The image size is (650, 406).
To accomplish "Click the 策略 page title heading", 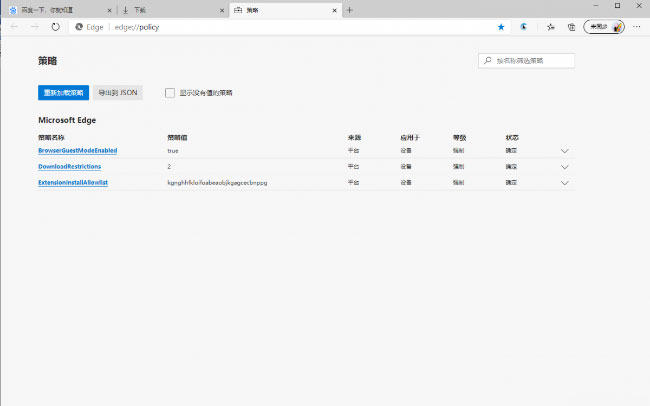I will click(48, 61).
